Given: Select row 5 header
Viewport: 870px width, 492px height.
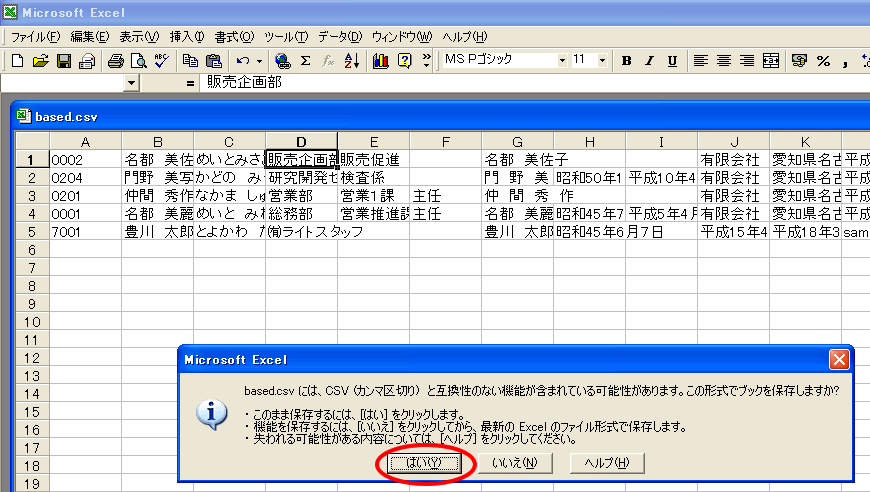Looking at the screenshot, I should pyautogui.click(x=32, y=232).
